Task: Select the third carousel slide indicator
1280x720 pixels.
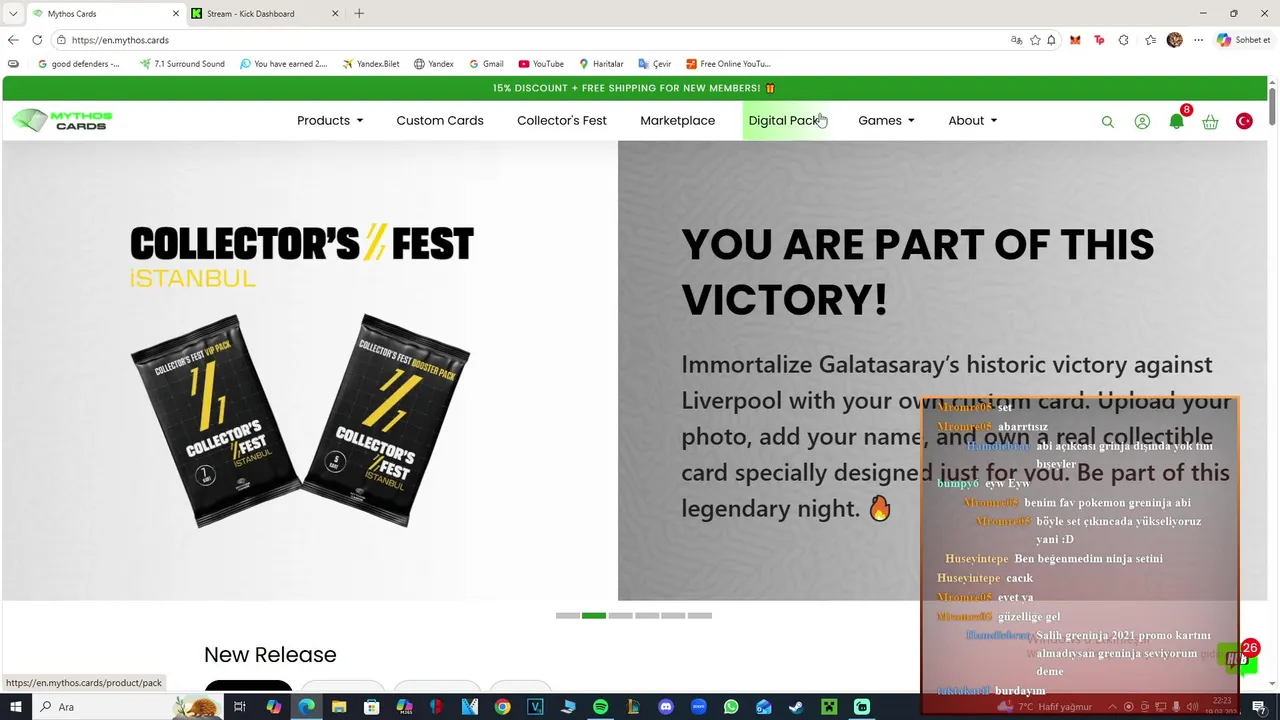Action: (x=620, y=616)
